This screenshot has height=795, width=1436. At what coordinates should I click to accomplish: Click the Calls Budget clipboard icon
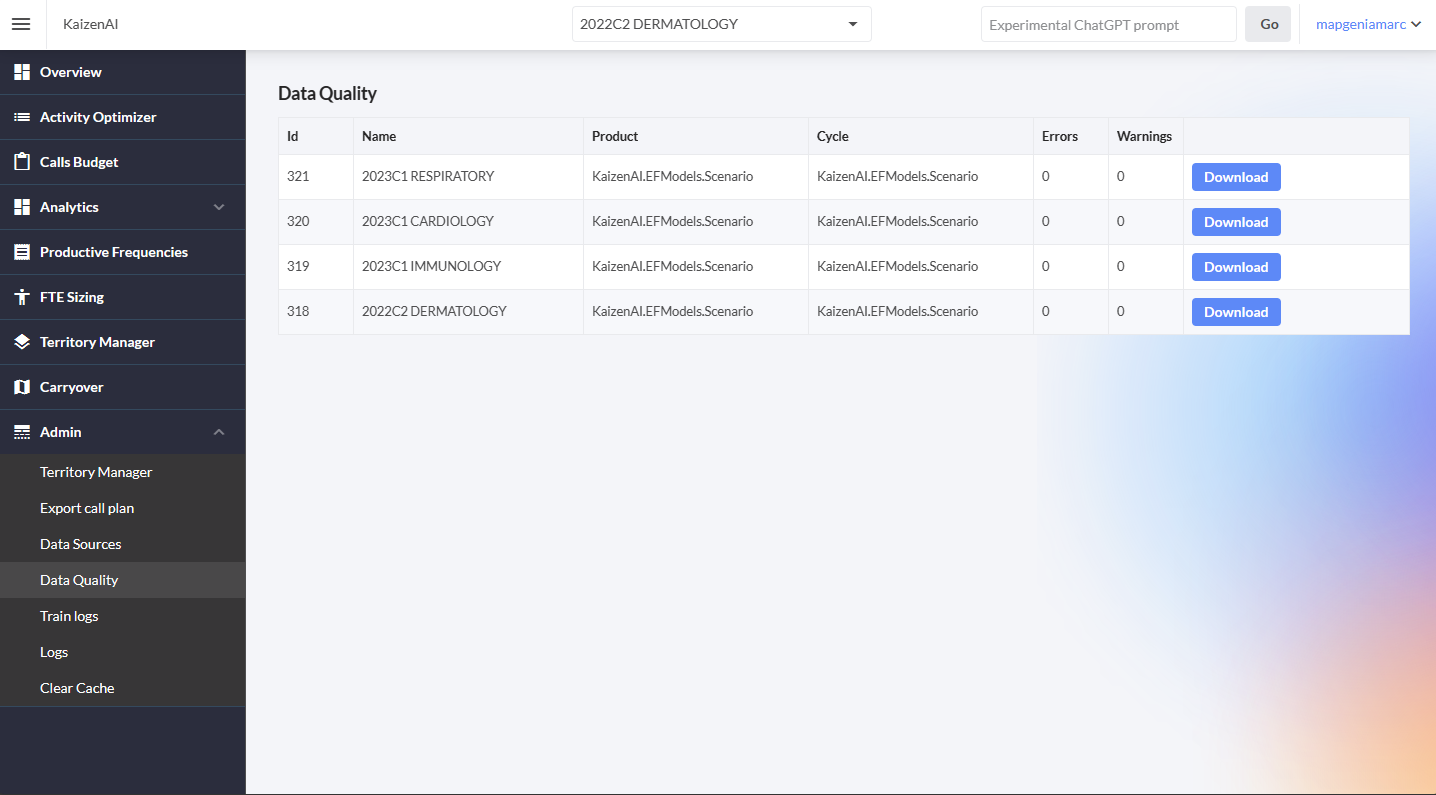click(21, 162)
